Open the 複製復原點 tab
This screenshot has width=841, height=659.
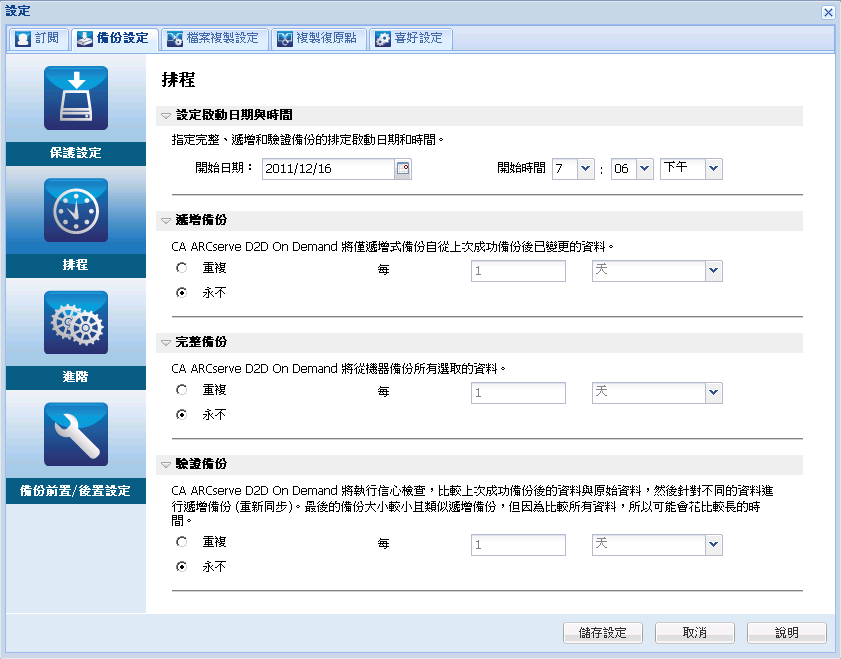320,39
